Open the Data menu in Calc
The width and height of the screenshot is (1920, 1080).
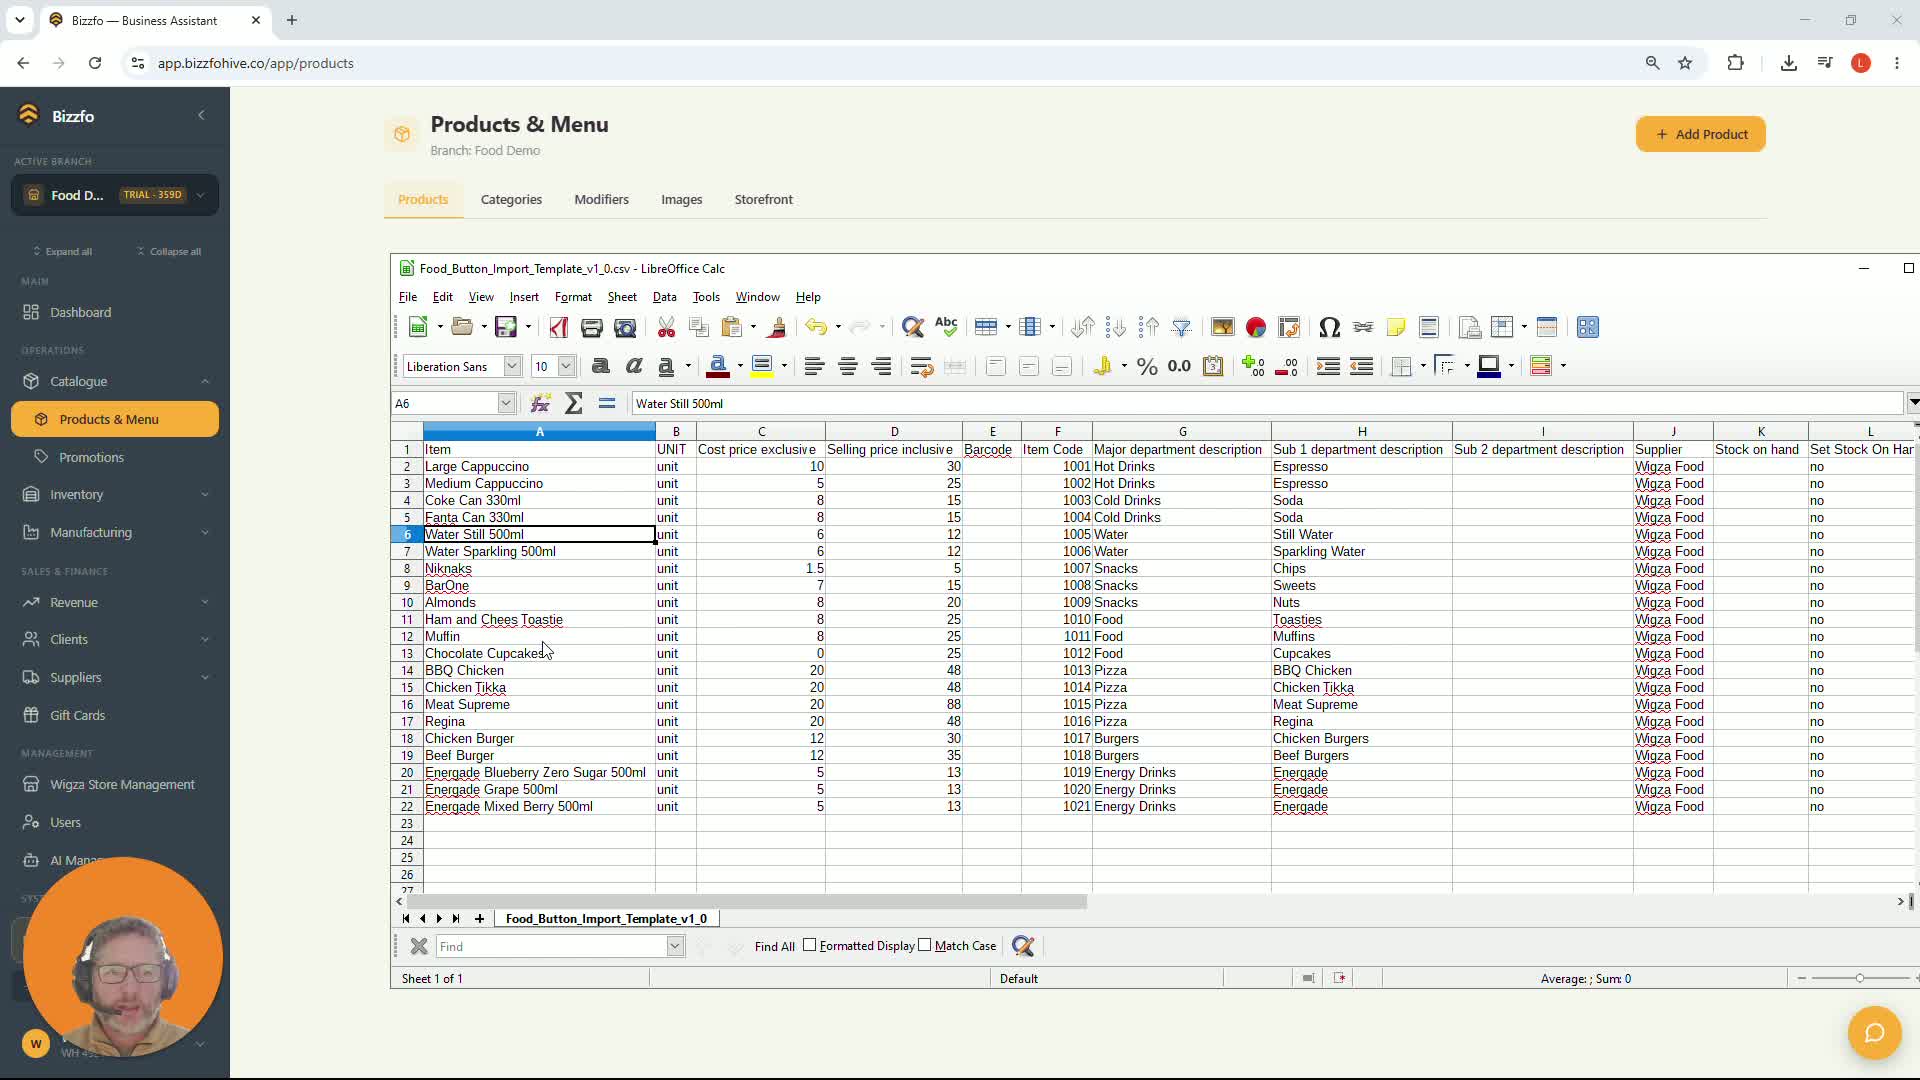click(664, 297)
